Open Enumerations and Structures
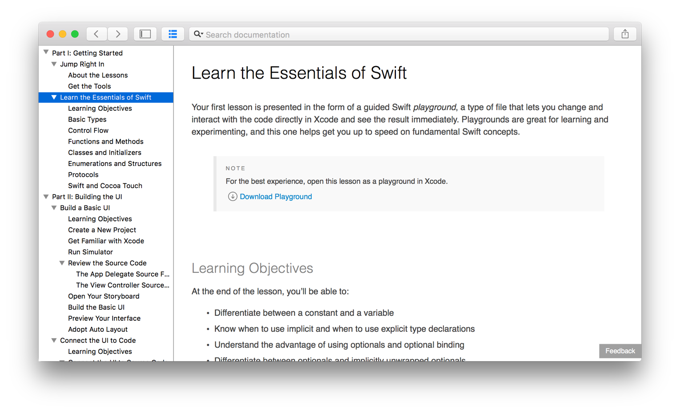This screenshot has height=413, width=680. tap(114, 164)
